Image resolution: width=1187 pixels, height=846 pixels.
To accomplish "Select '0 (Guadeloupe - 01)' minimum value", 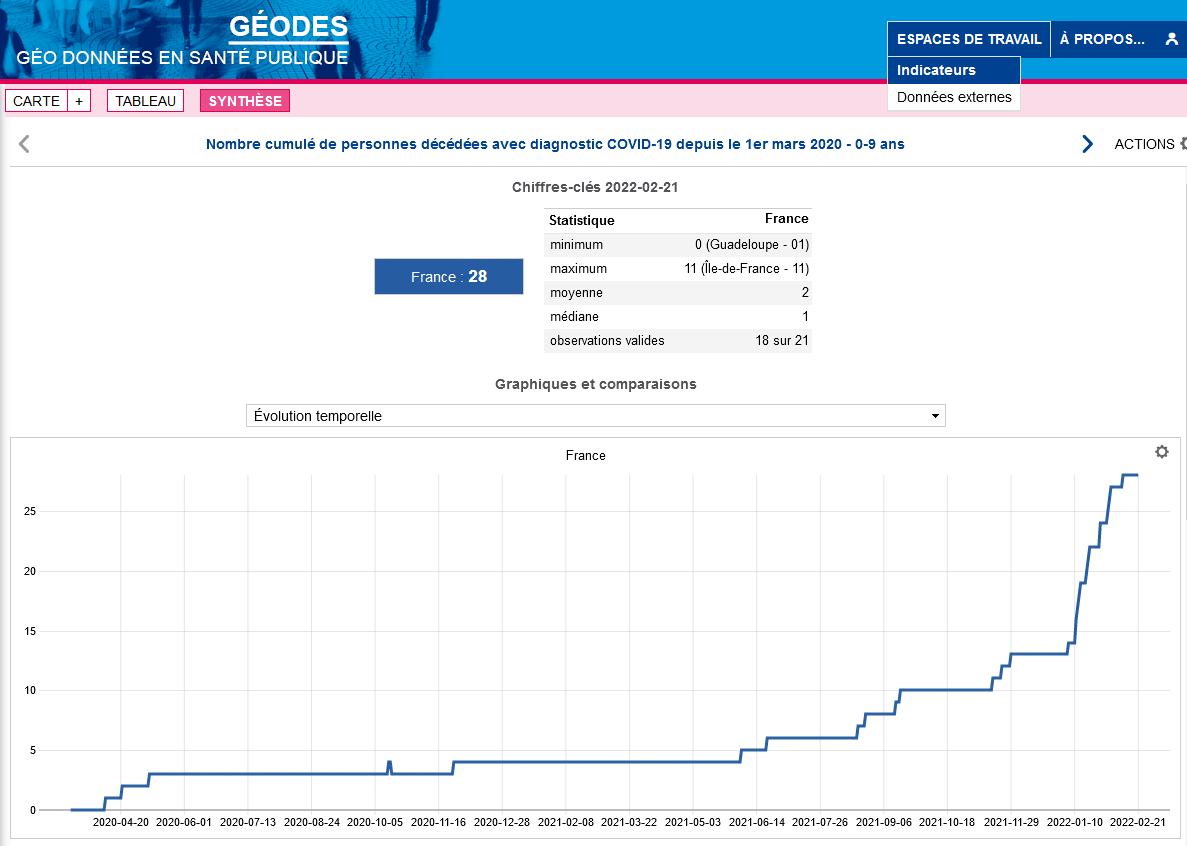I will (752, 244).
